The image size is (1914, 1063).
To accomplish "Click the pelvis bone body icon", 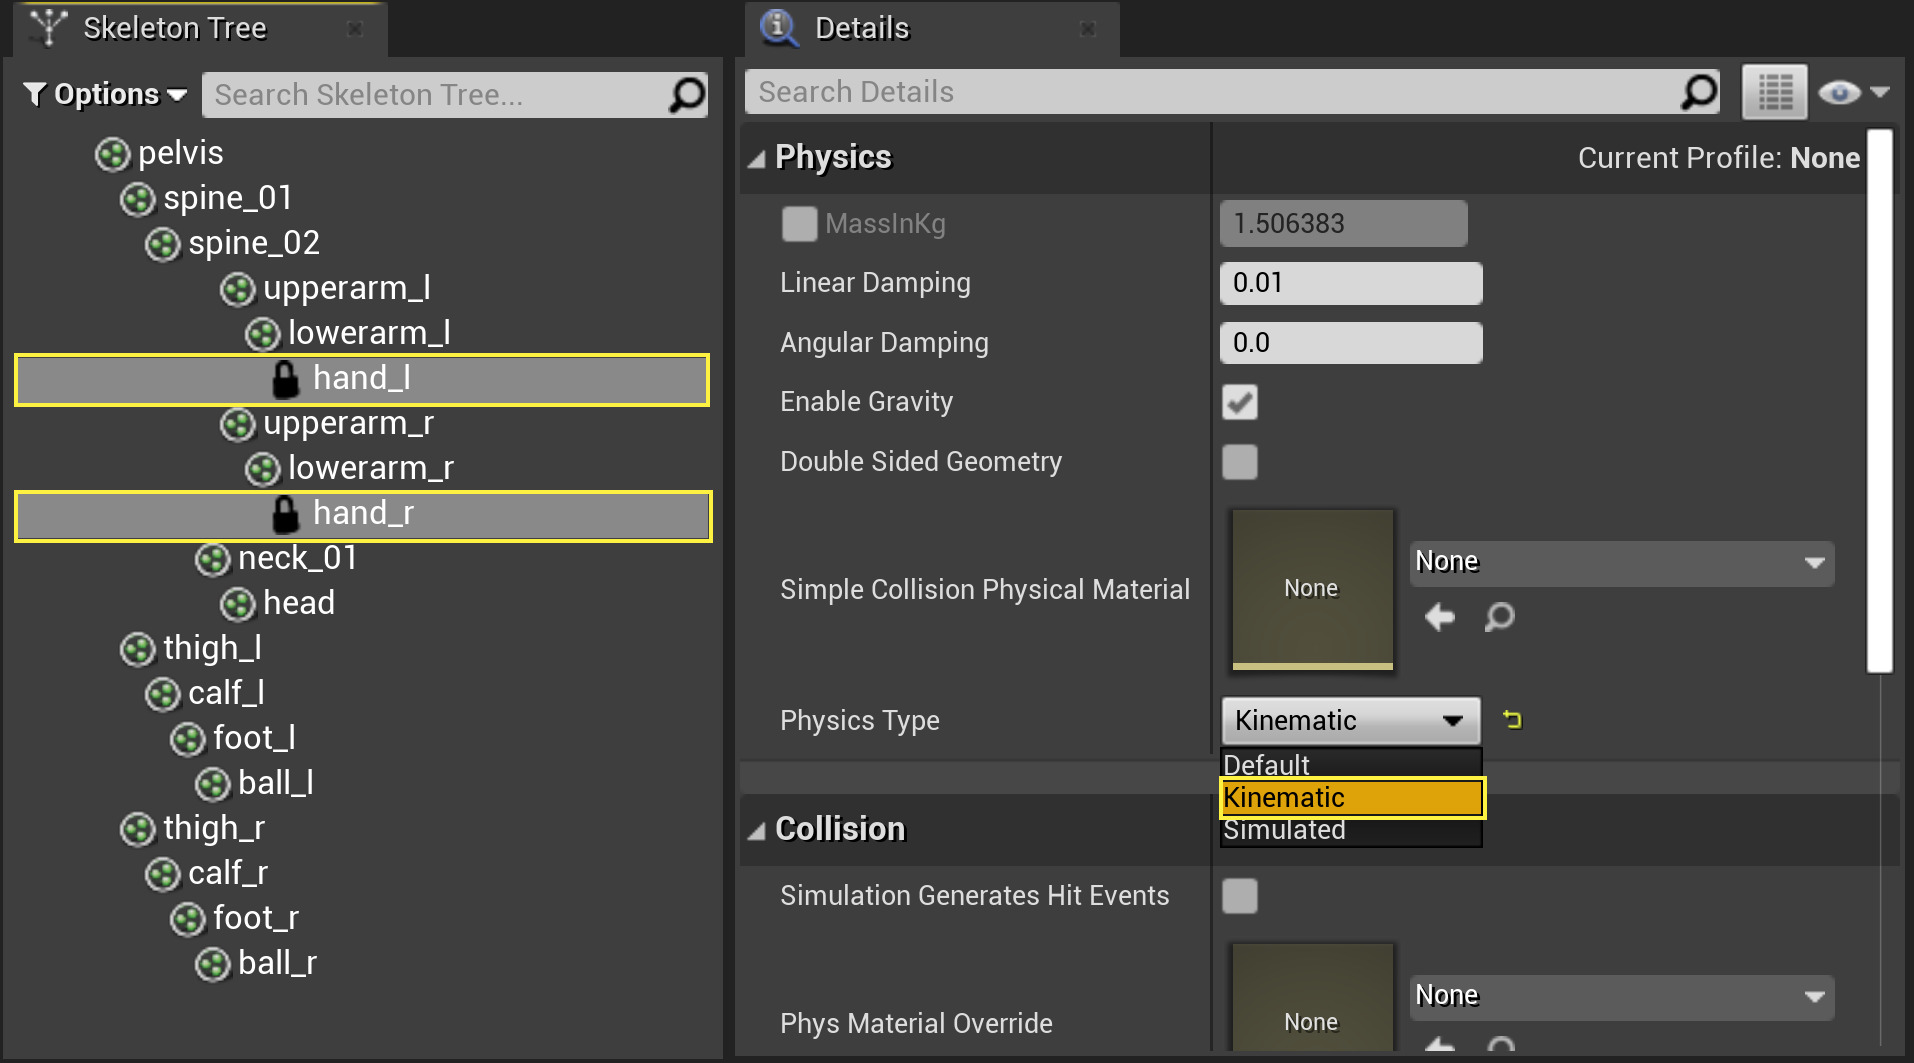I will pyautogui.click(x=112, y=154).
